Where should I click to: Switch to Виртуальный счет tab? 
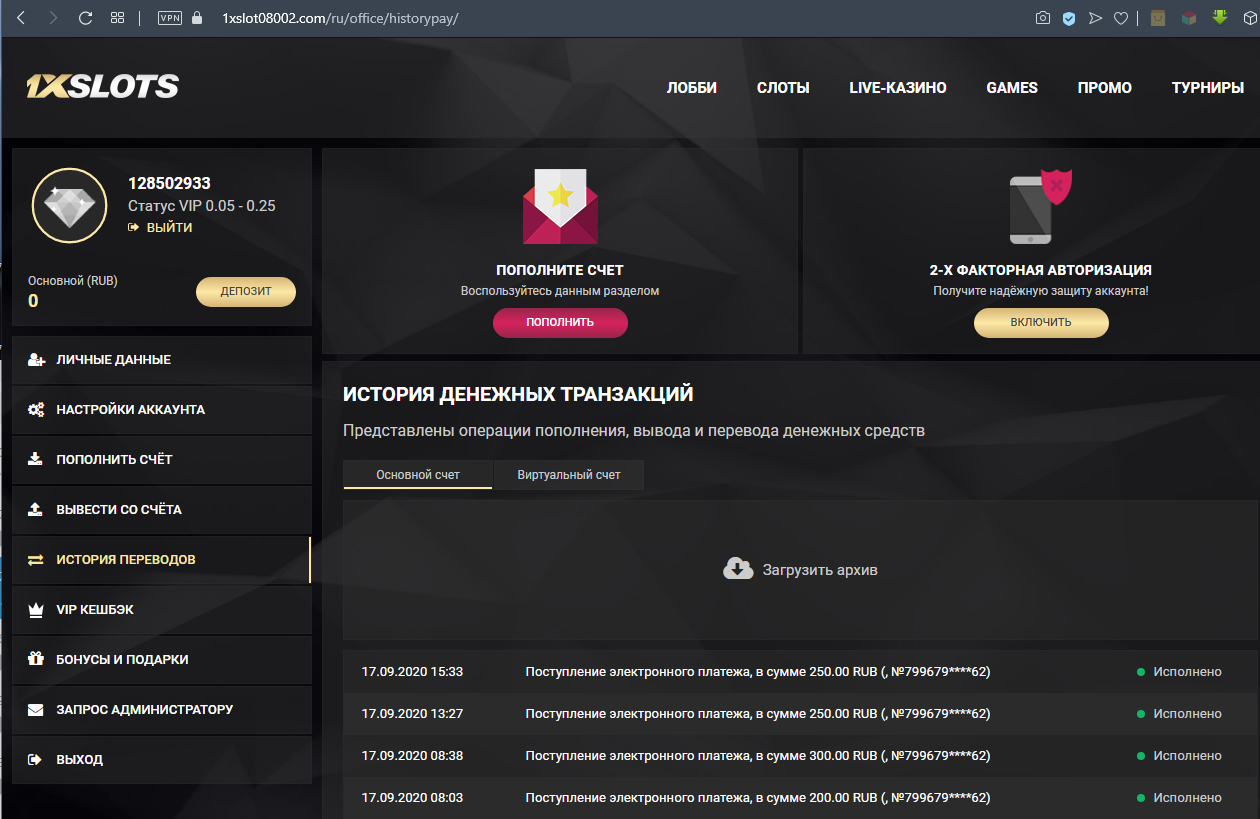(x=568, y=475)
